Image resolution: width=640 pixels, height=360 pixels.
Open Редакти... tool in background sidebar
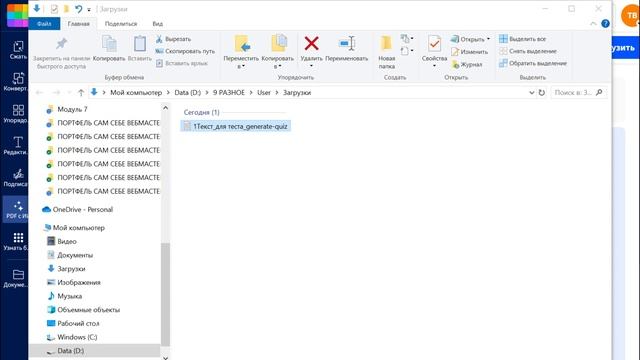click(16, 146)
